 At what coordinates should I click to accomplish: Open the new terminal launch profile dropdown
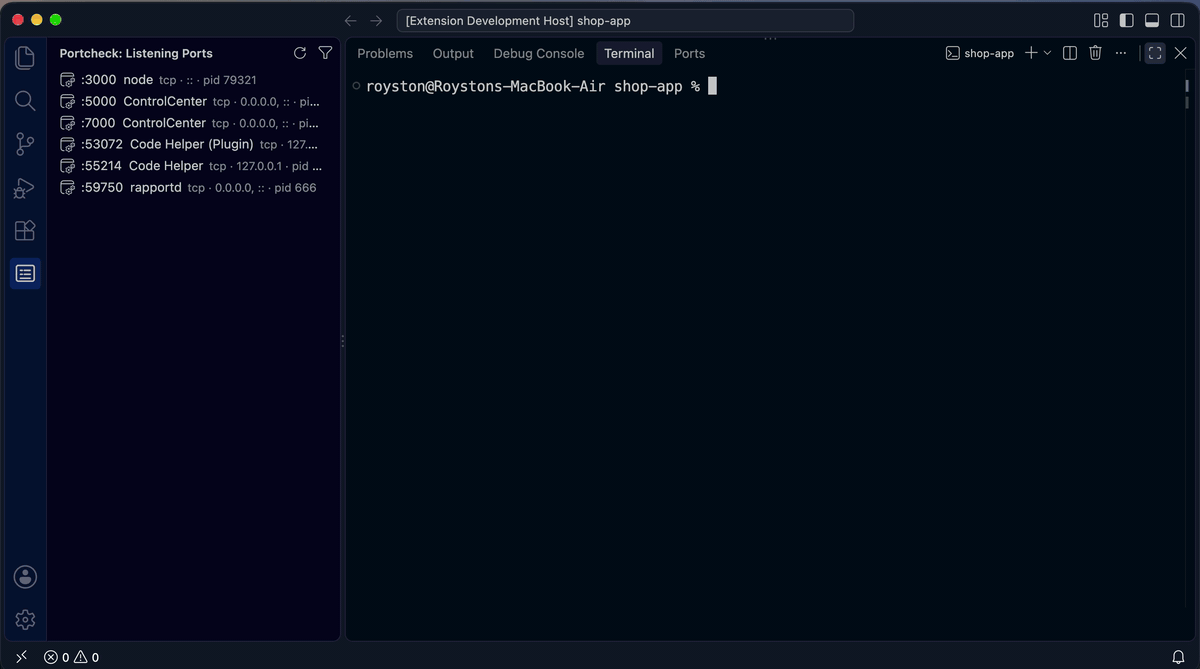point(1048,53)
